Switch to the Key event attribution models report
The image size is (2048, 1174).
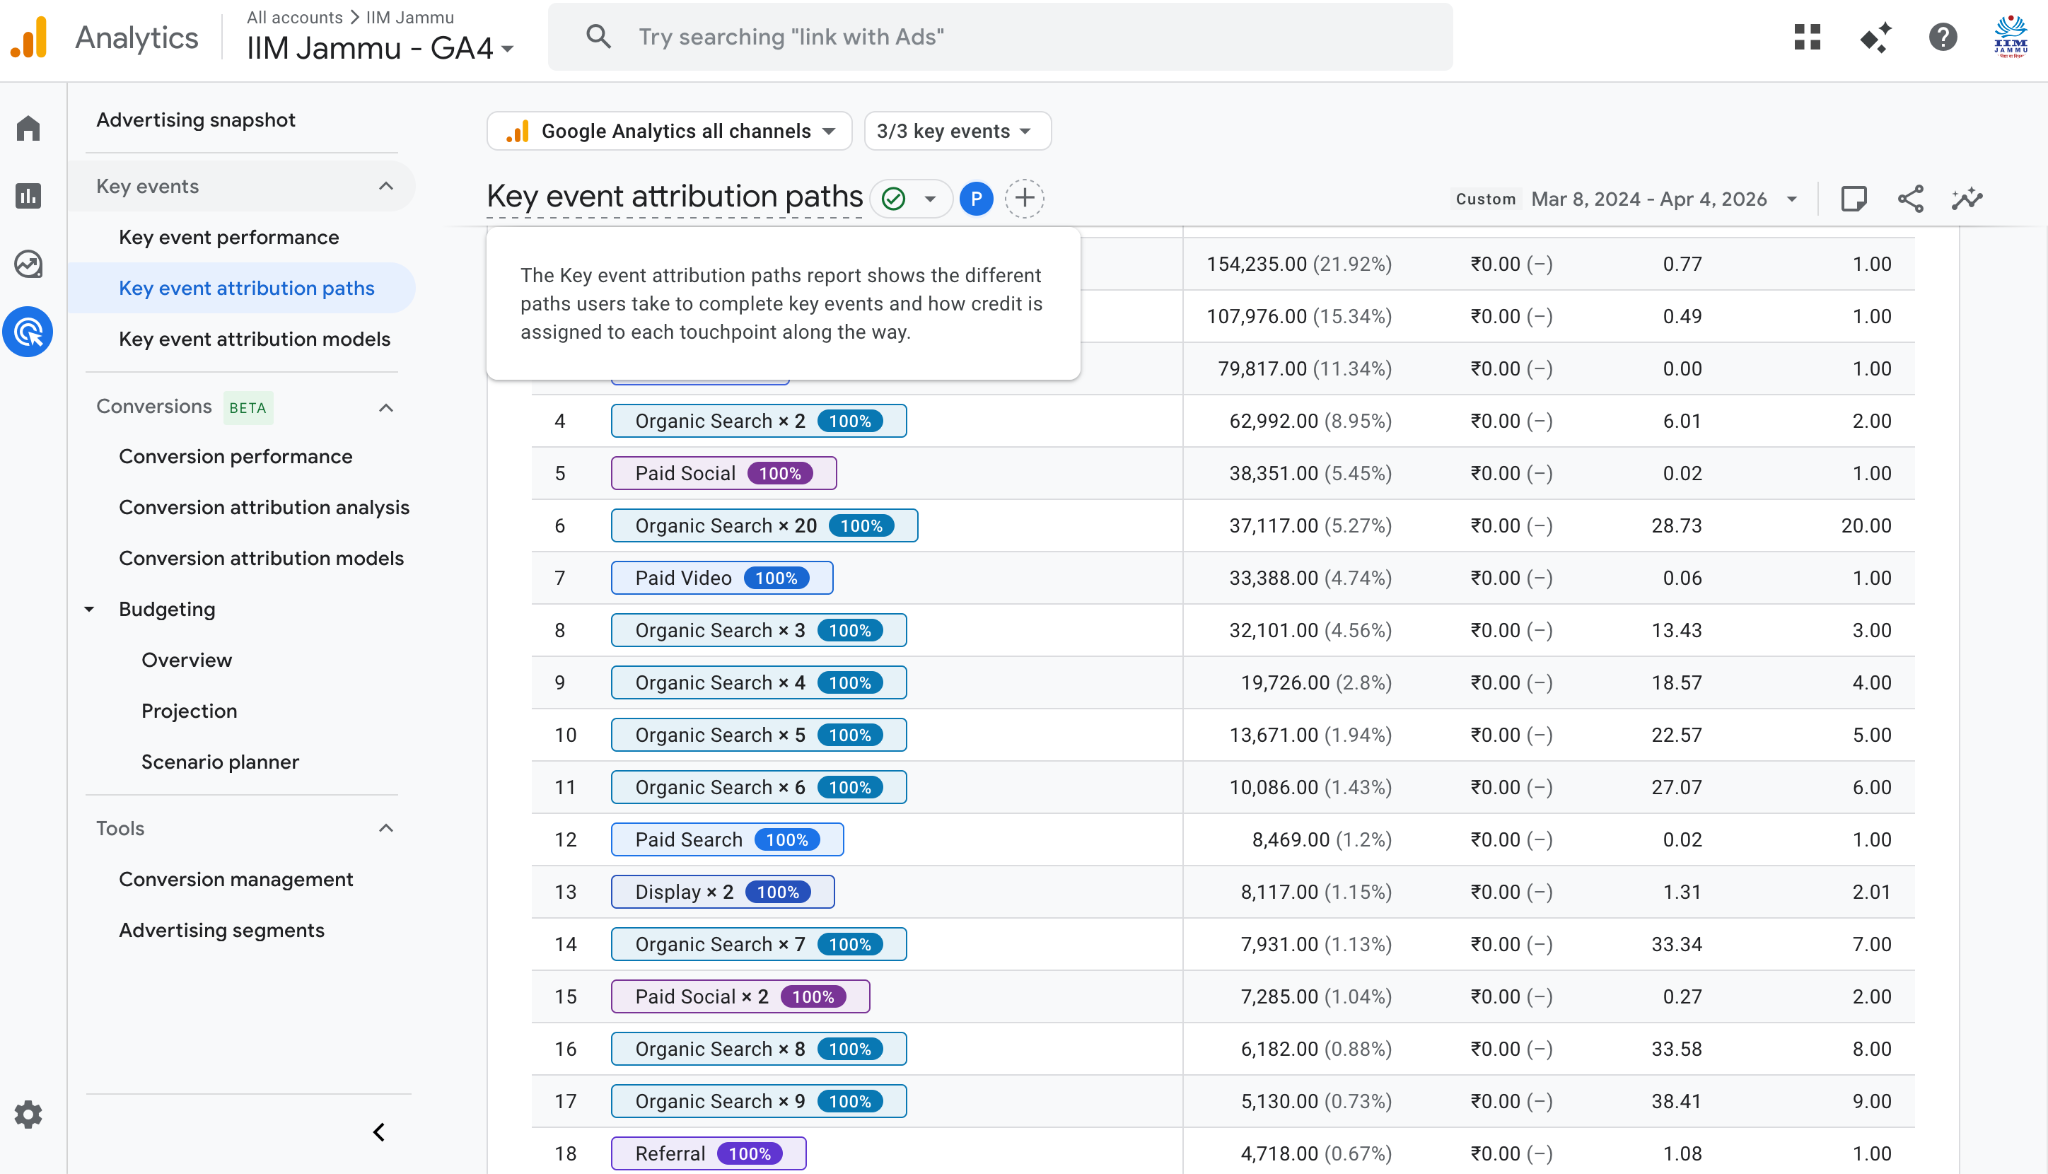[254, 339]
